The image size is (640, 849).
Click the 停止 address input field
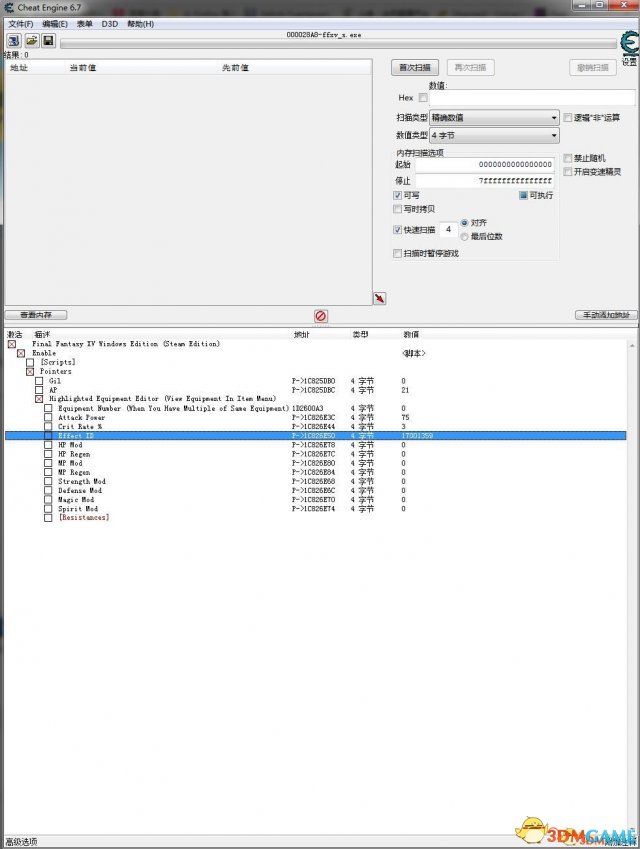click(485, 181)
